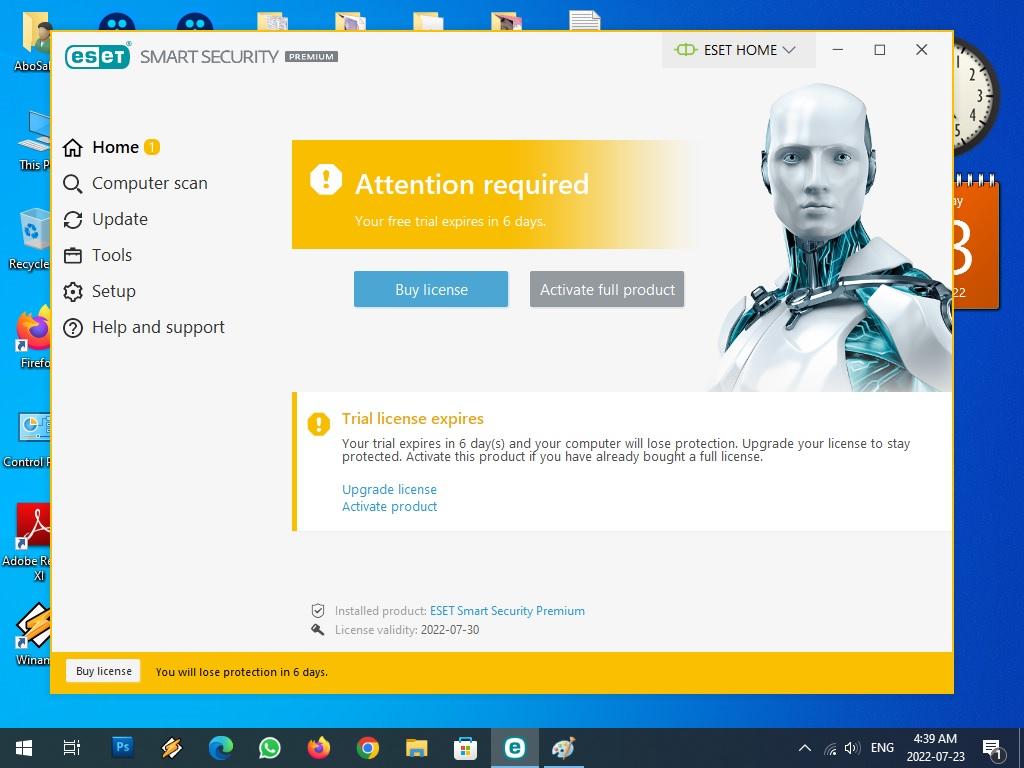
Task: Minimize the ESET window
Action: (x=838, y=50)
